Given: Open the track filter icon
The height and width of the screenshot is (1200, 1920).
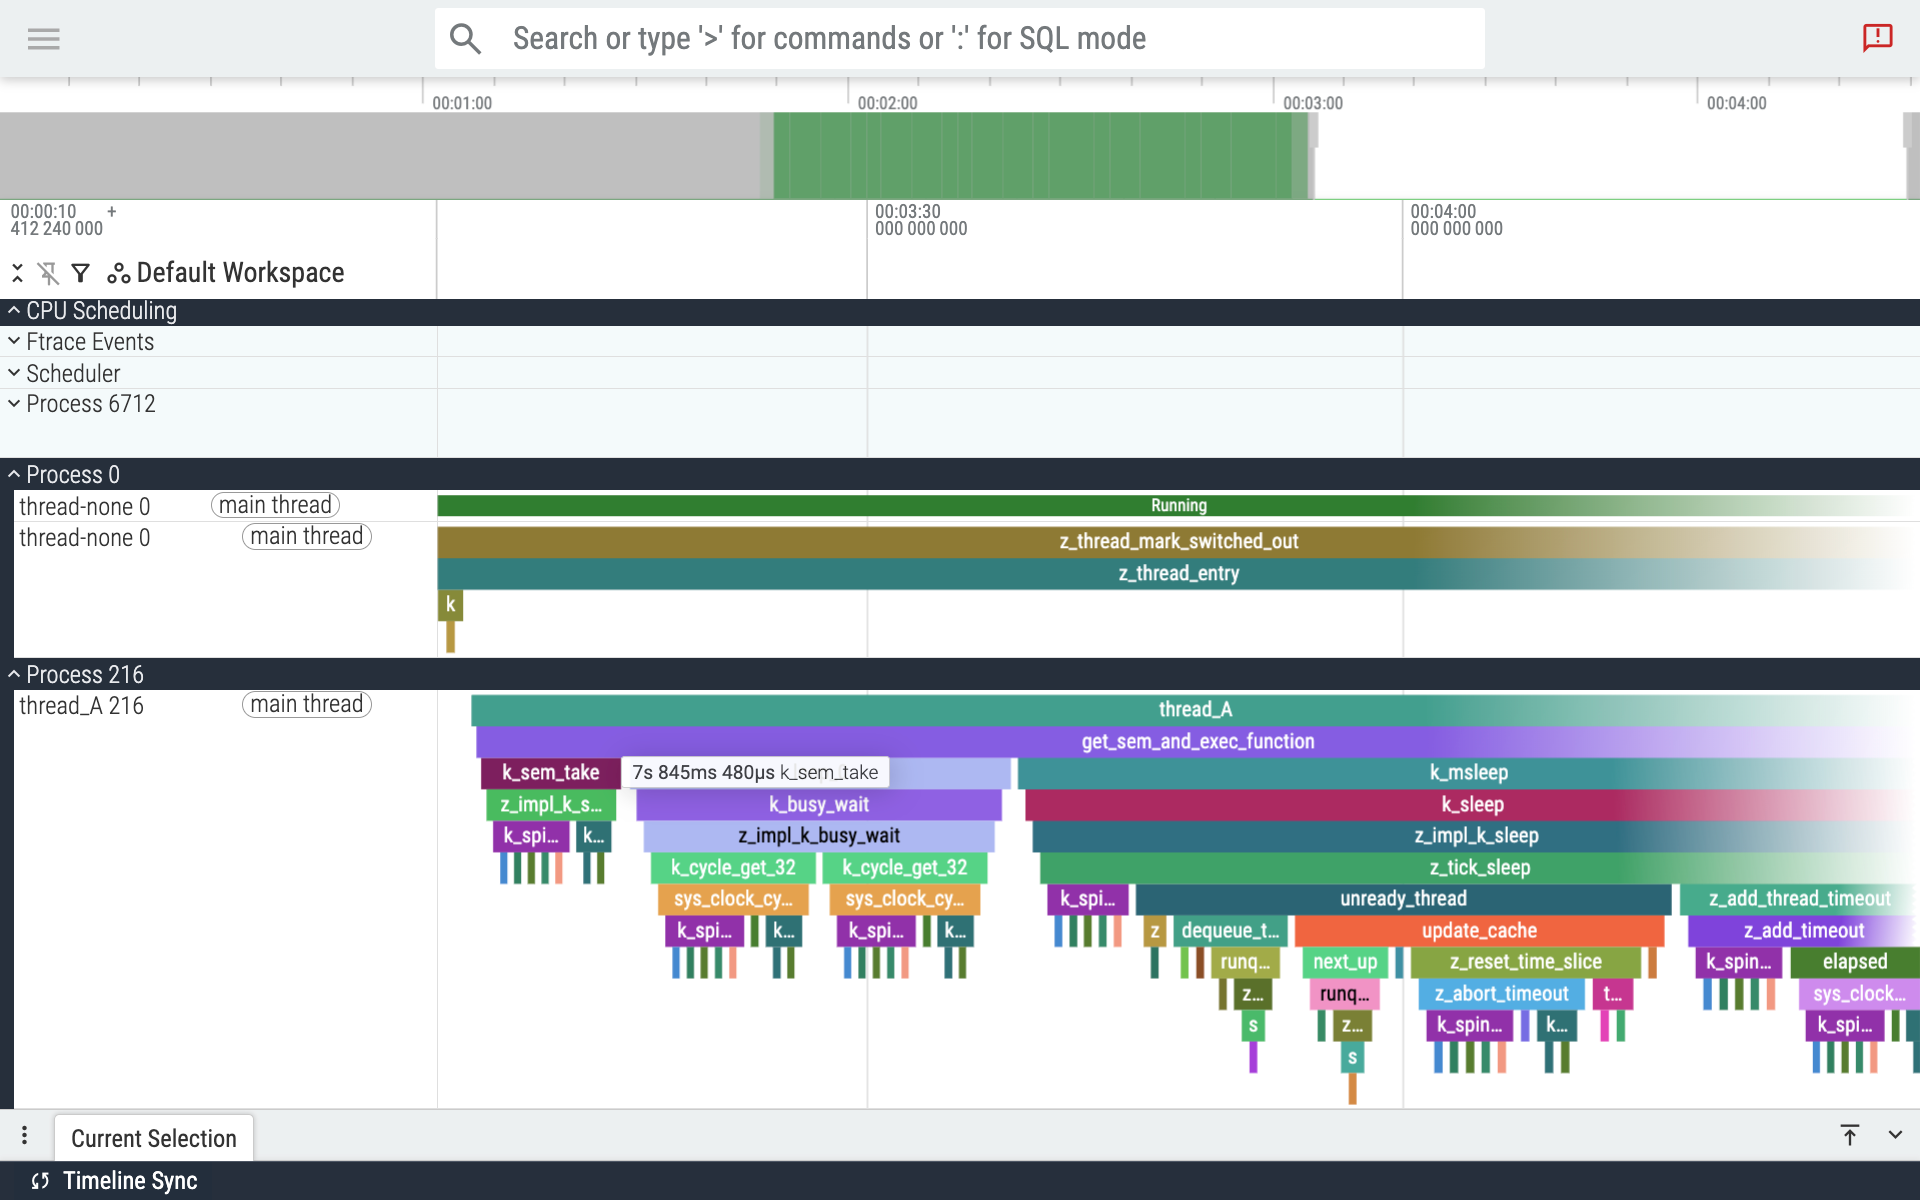Looking at the screenshot, I should click(x=81, y=272).
